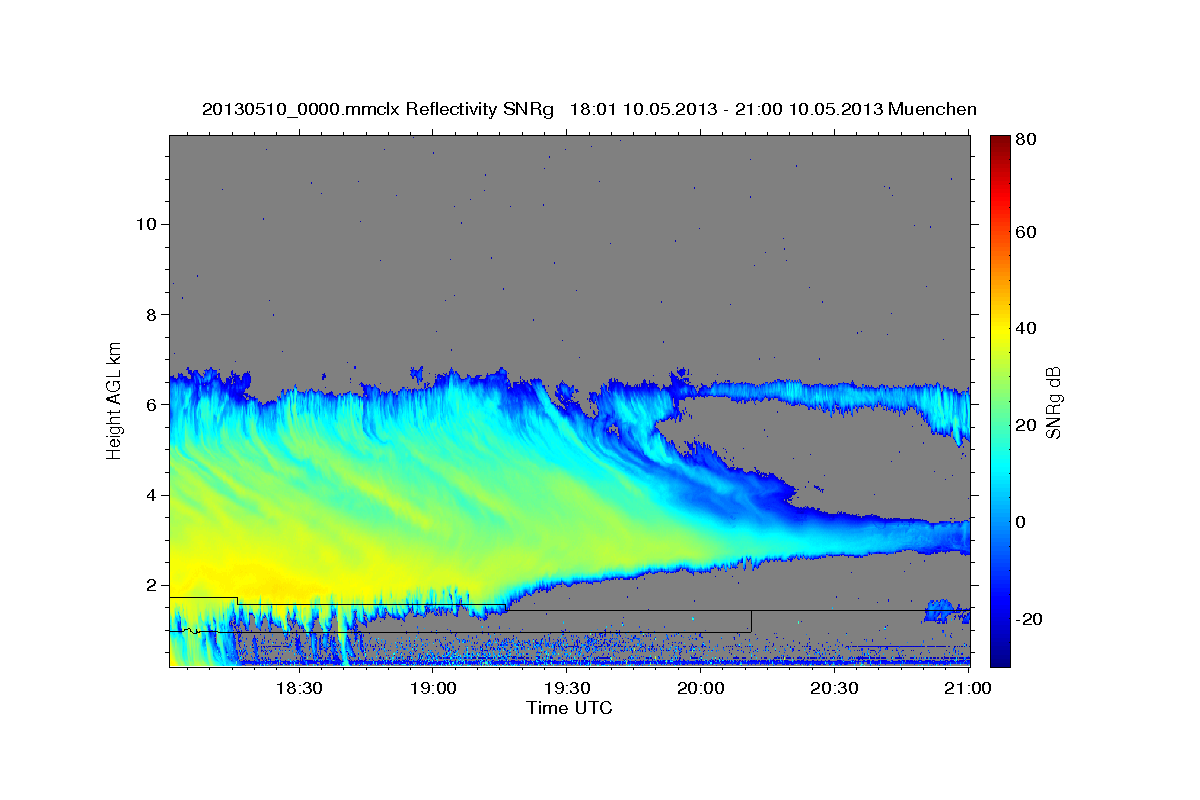Screen dimensions: 1200x800
Task: Click the 19:30 time tick label
Action: (x=567, y=689)
